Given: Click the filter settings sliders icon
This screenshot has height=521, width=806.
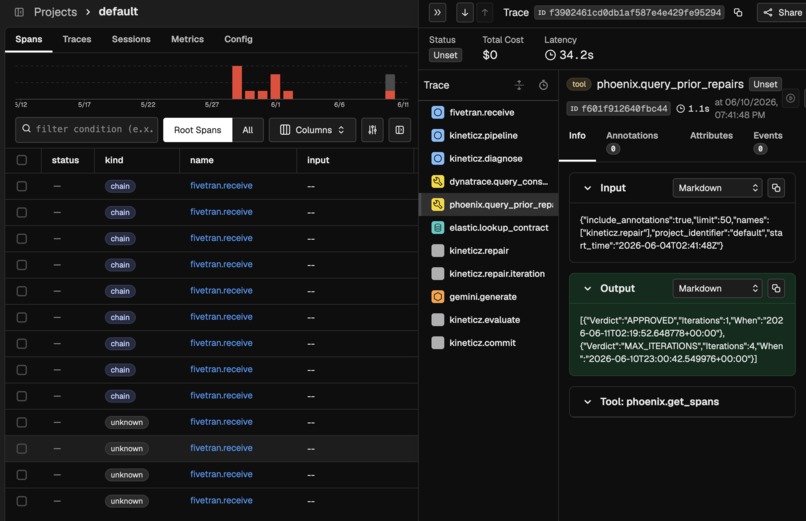Looking at the screenshot, I should pos(372,130).
